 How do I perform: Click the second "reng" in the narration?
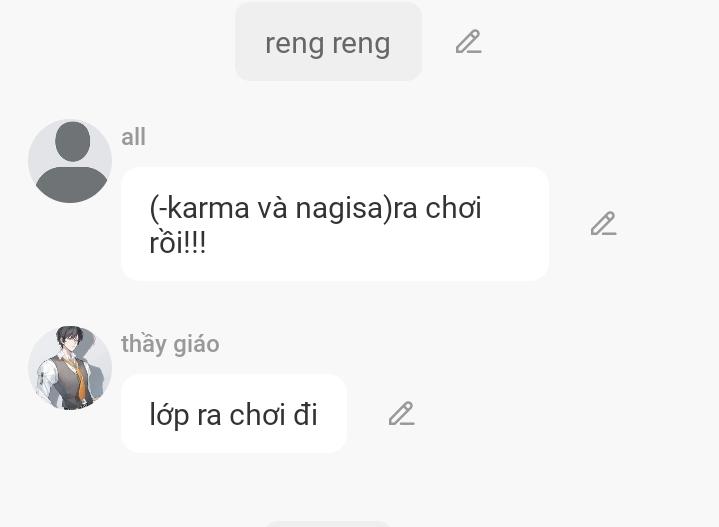pos(361,44)
